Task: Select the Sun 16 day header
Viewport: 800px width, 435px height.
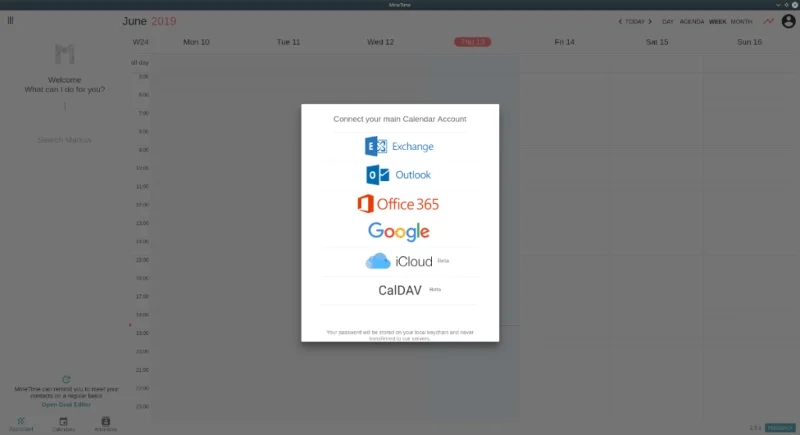Action: click(749, 42)
